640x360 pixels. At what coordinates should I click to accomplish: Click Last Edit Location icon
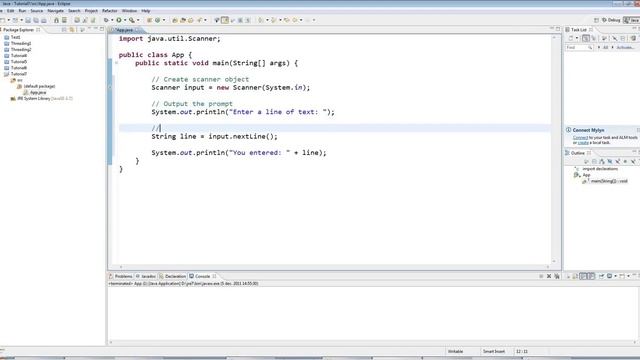(287, 20)
